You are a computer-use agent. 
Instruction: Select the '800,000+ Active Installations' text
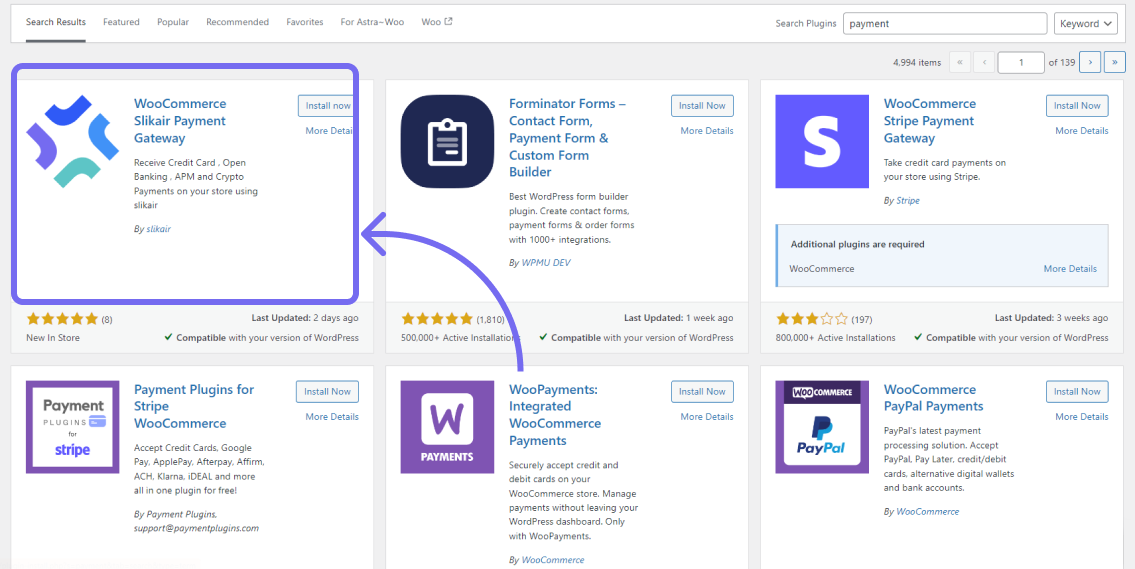tap(835, 338)
